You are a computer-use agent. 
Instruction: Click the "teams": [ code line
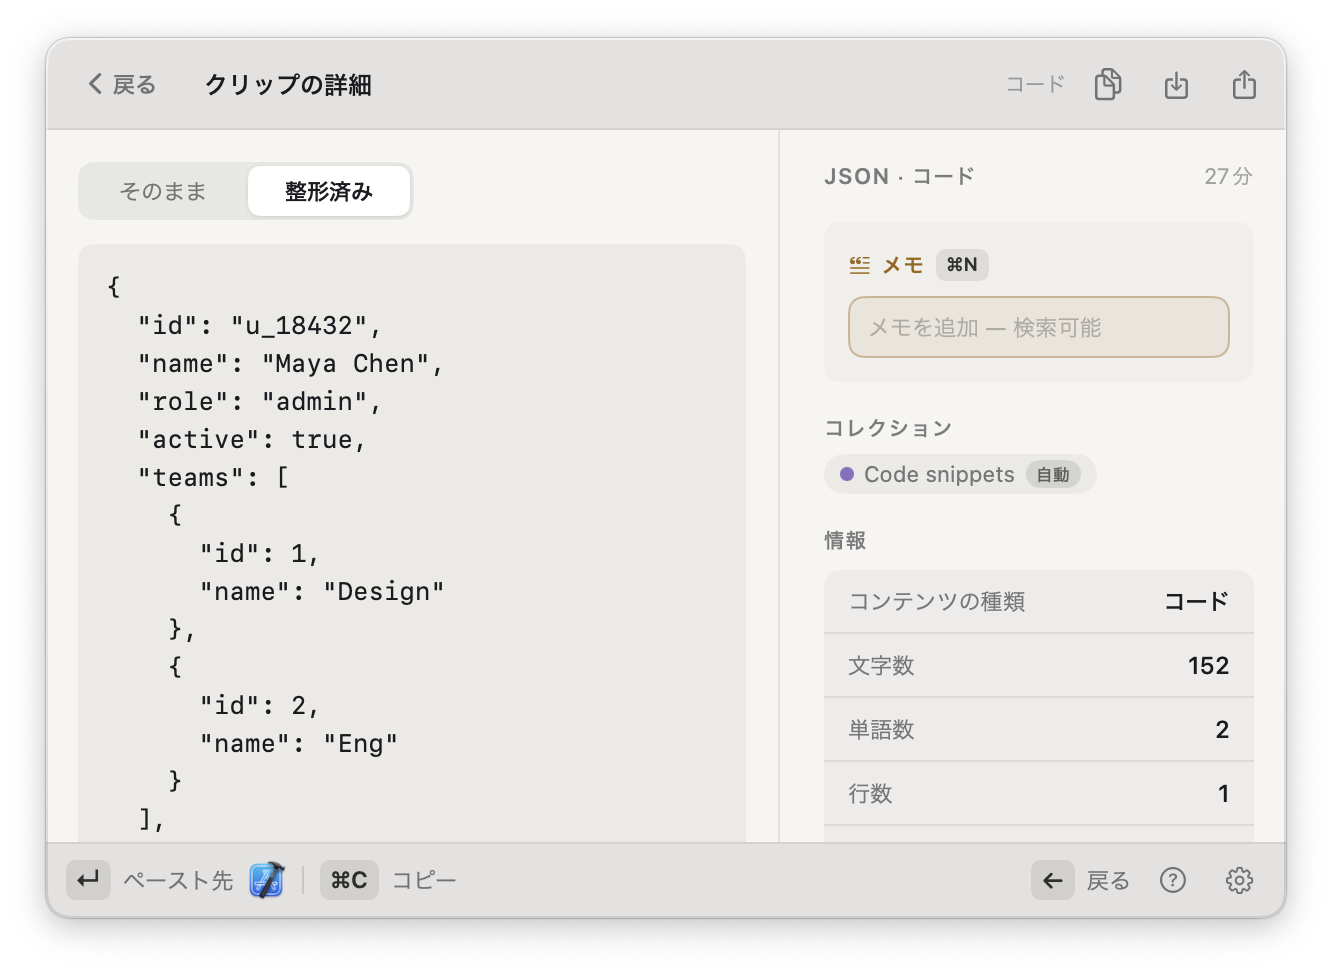click(x=213, y=477)
